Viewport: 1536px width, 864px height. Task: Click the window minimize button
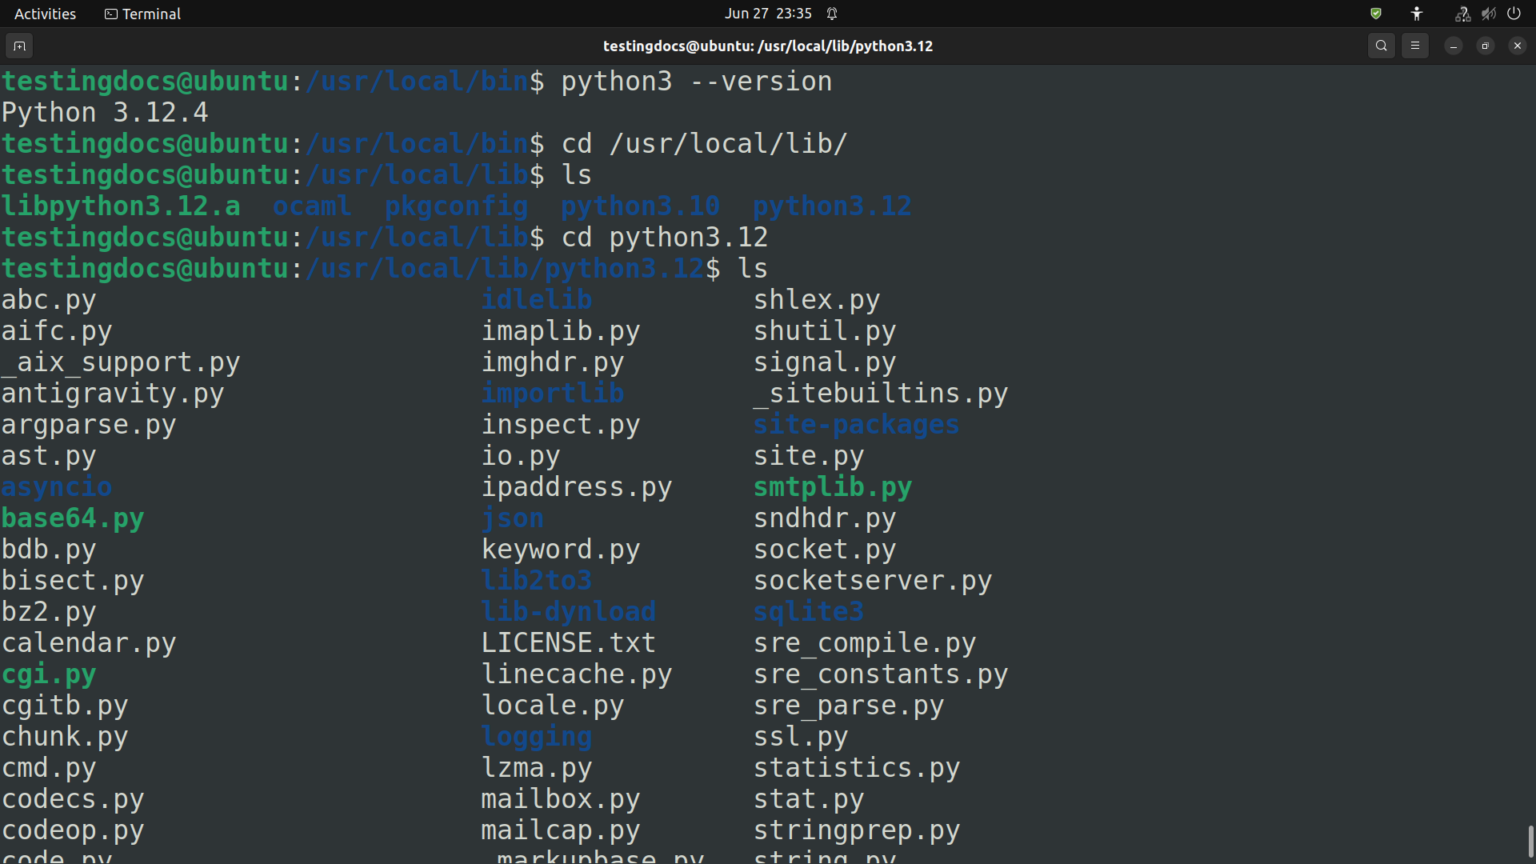point(1452,45)
